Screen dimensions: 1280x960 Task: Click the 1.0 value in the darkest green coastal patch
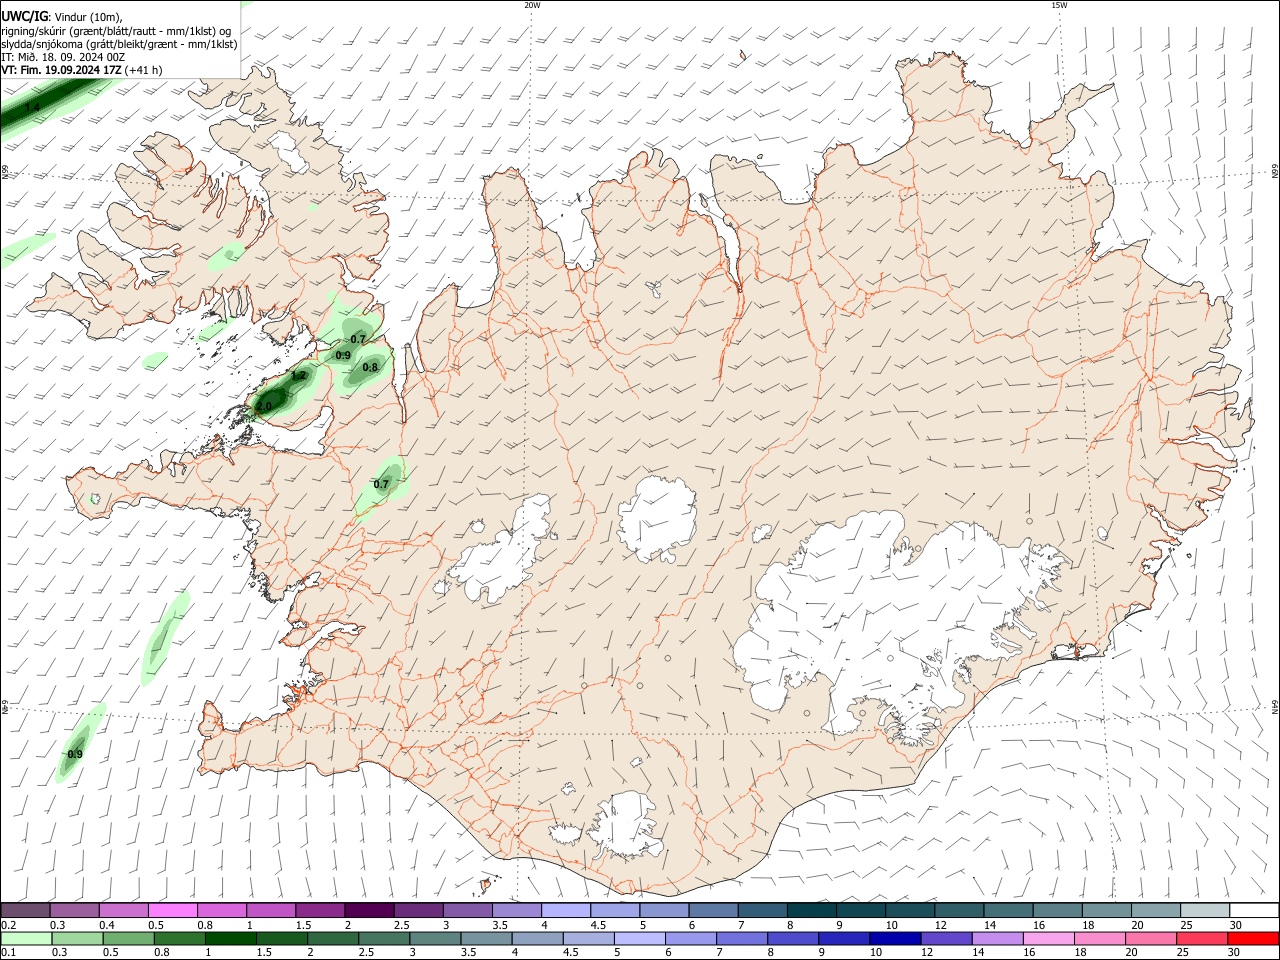(264, 406)
